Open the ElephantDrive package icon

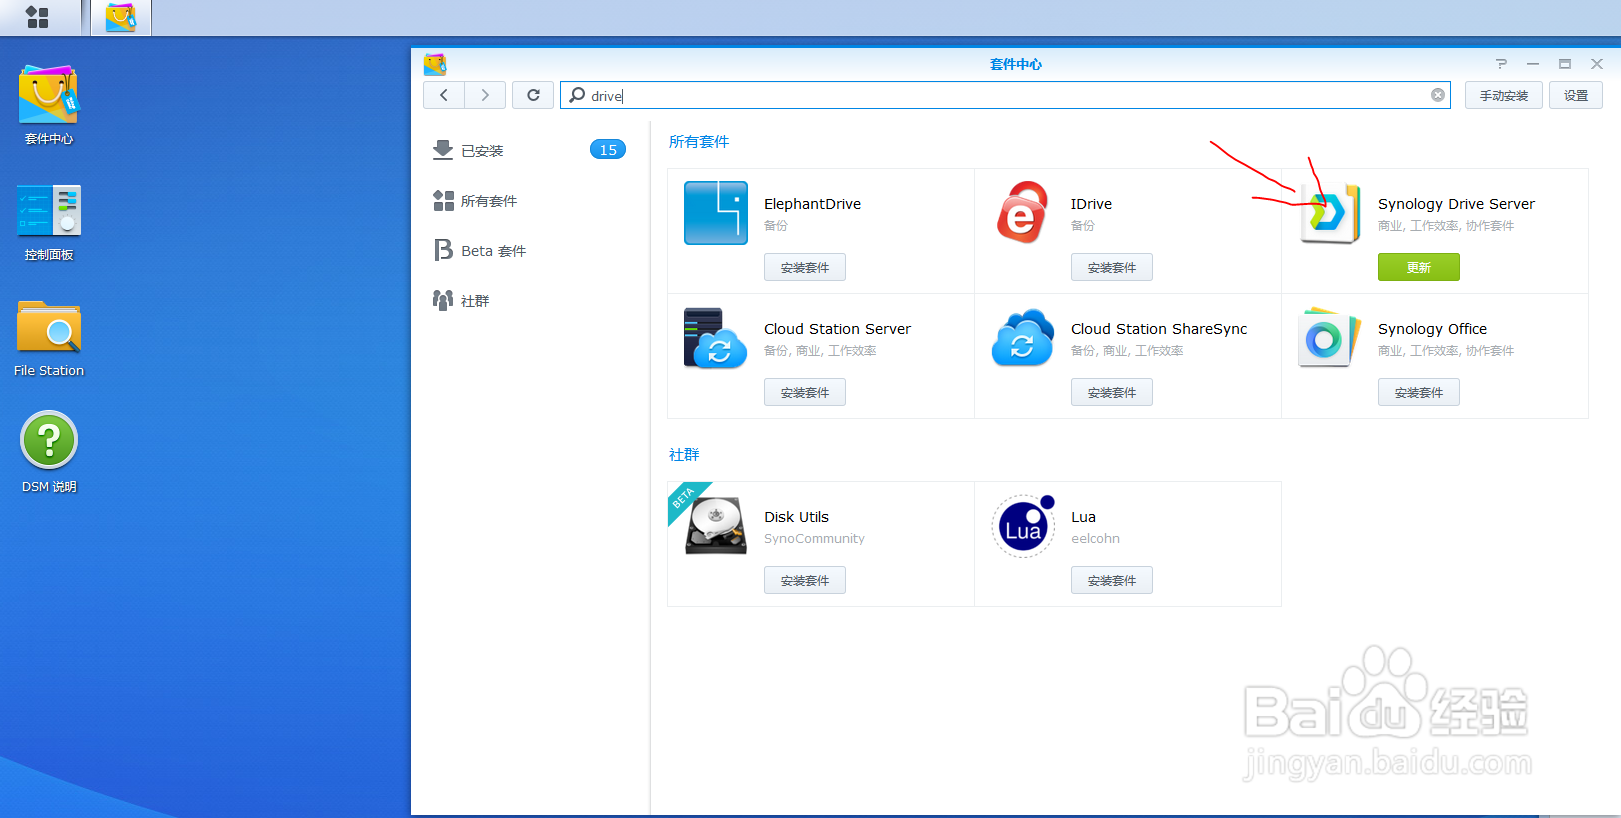716,213
